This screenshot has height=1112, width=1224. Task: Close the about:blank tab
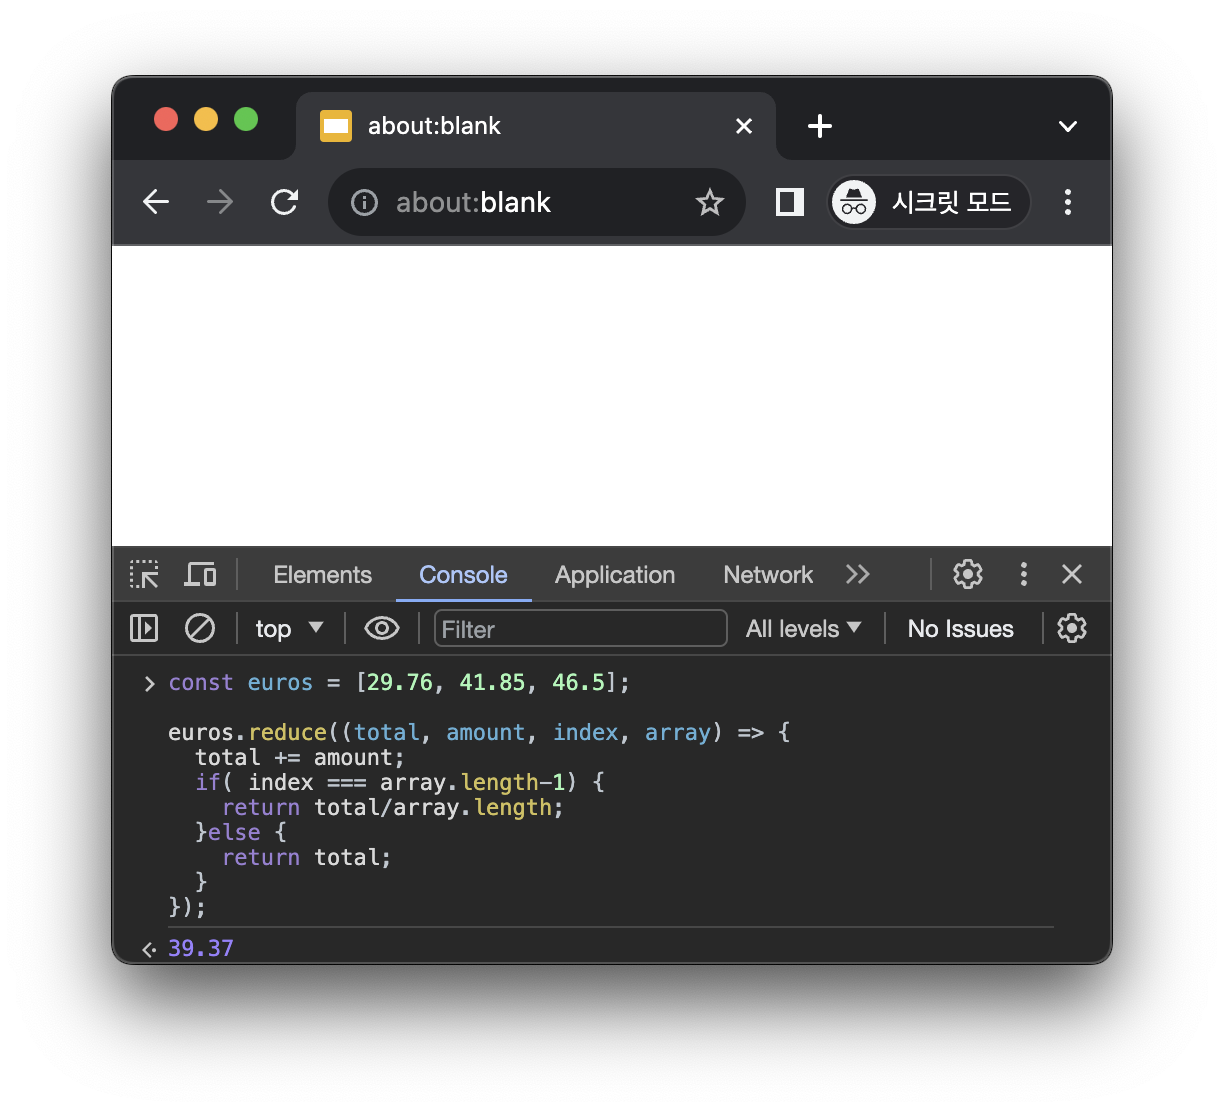pos(744,126)
